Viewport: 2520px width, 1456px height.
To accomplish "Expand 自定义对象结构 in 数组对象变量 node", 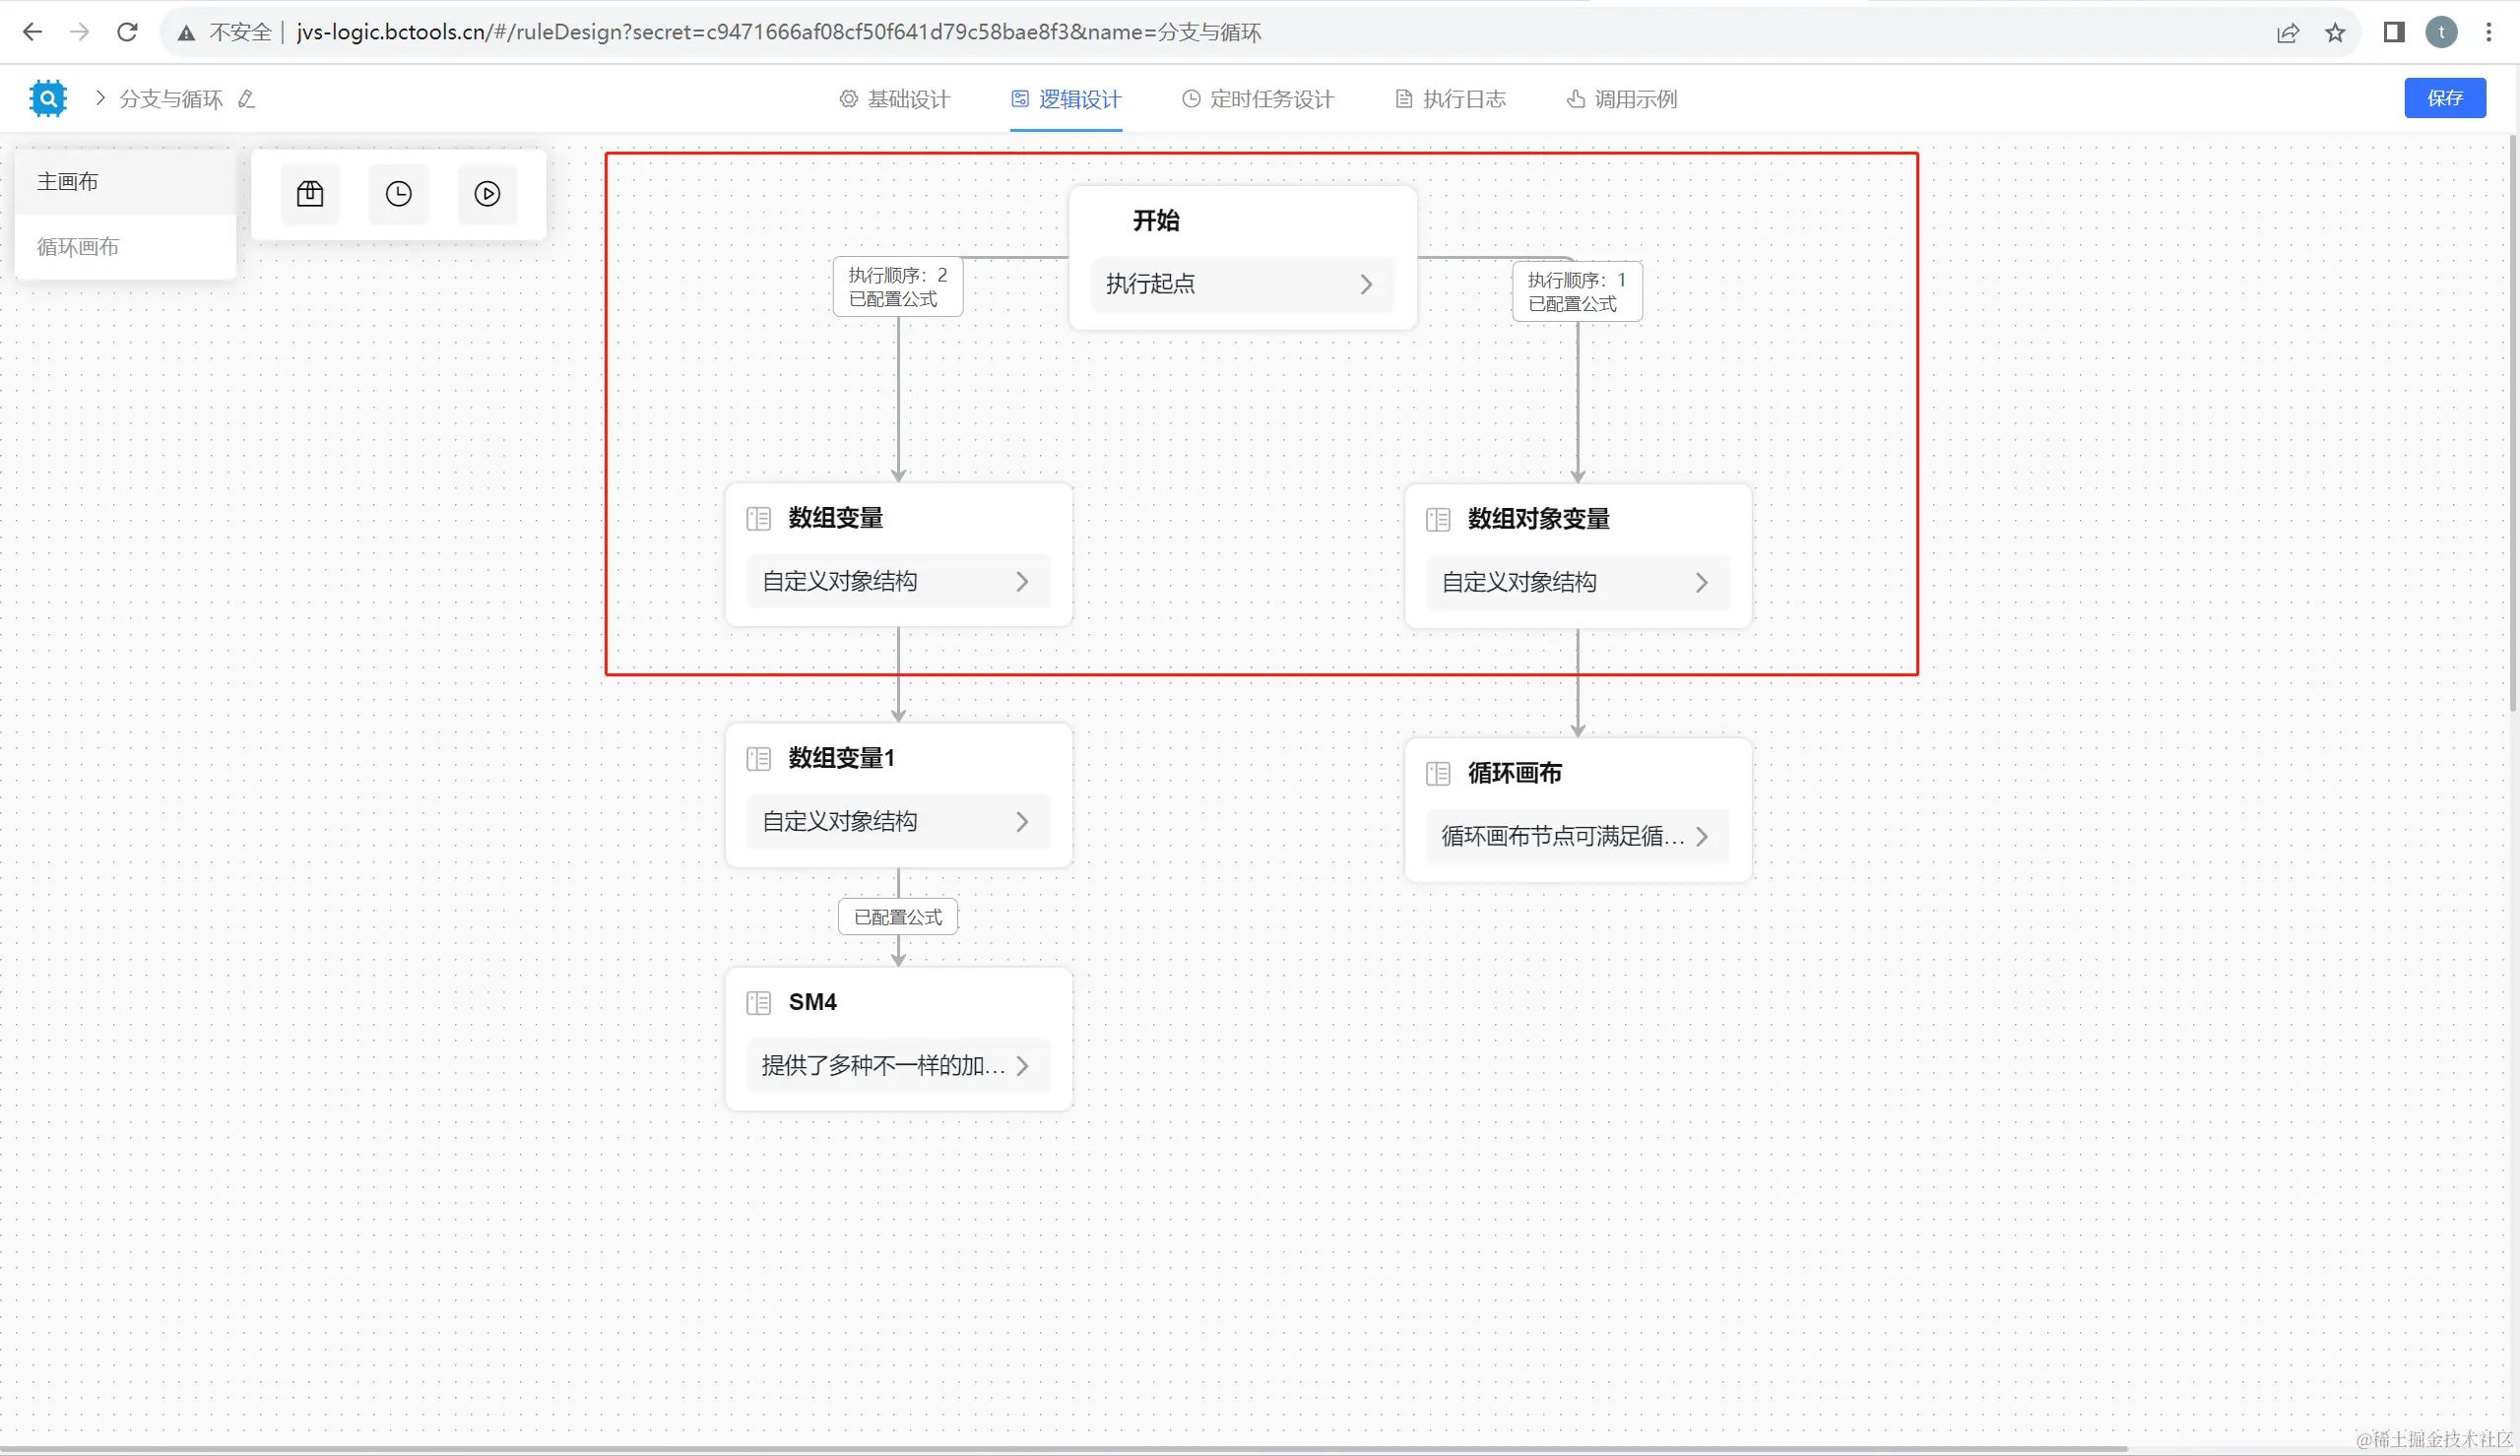I will [1701, 582].
